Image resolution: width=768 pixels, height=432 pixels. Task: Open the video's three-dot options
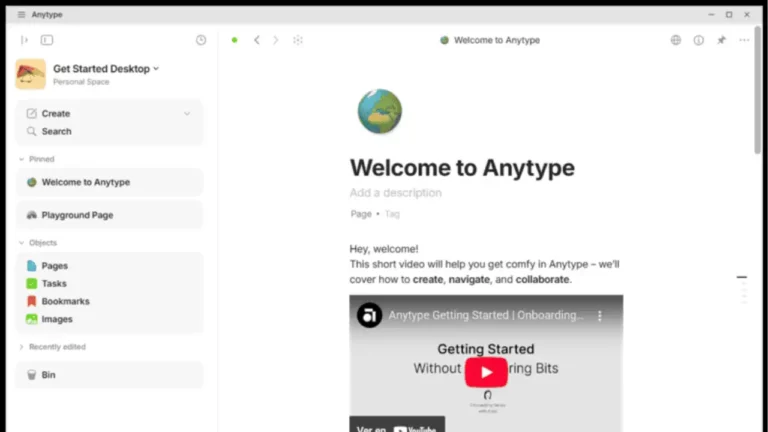600,316
